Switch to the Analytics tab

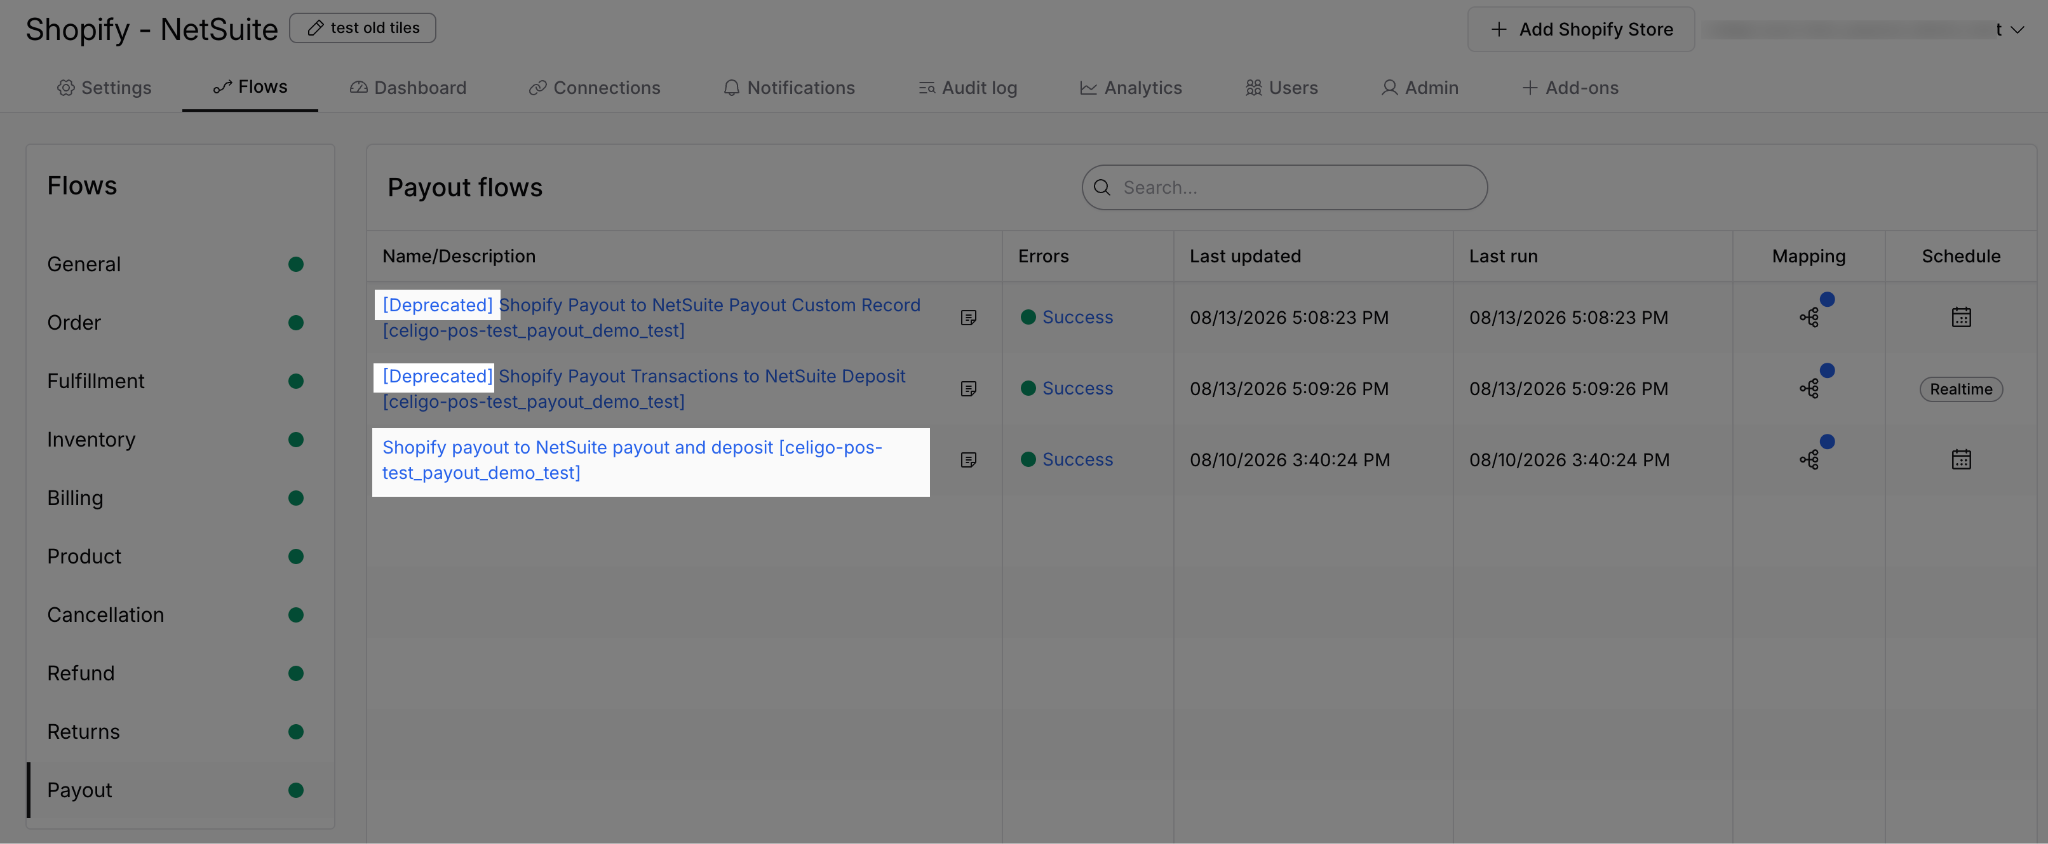(1131, 88)
